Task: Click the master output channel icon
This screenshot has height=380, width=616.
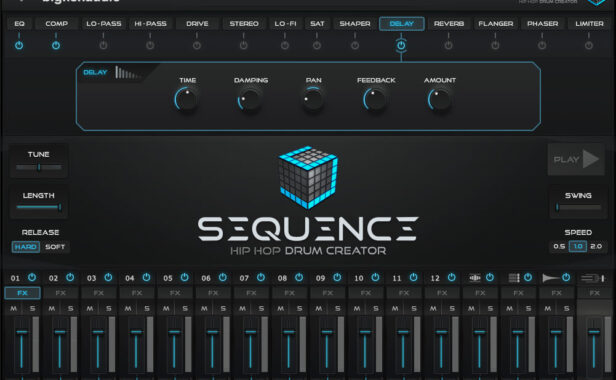Action: tap(593, 278)
